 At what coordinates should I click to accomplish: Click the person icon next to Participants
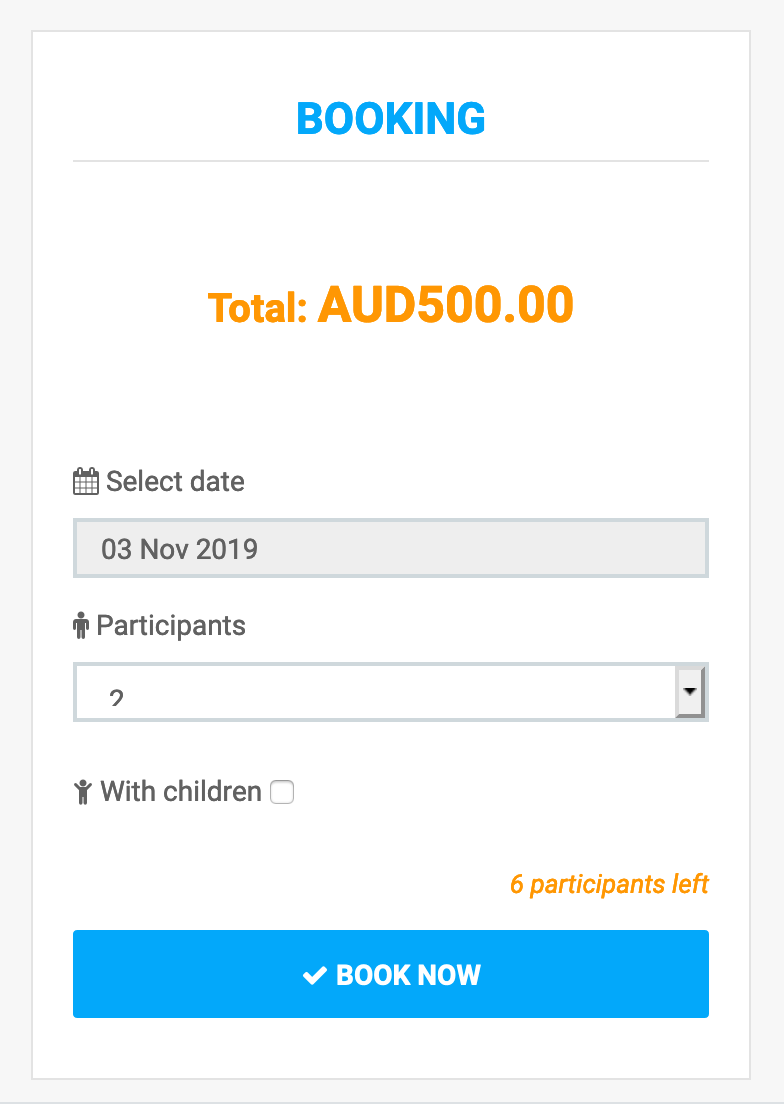pyautogui.click(x=82, y=627)
